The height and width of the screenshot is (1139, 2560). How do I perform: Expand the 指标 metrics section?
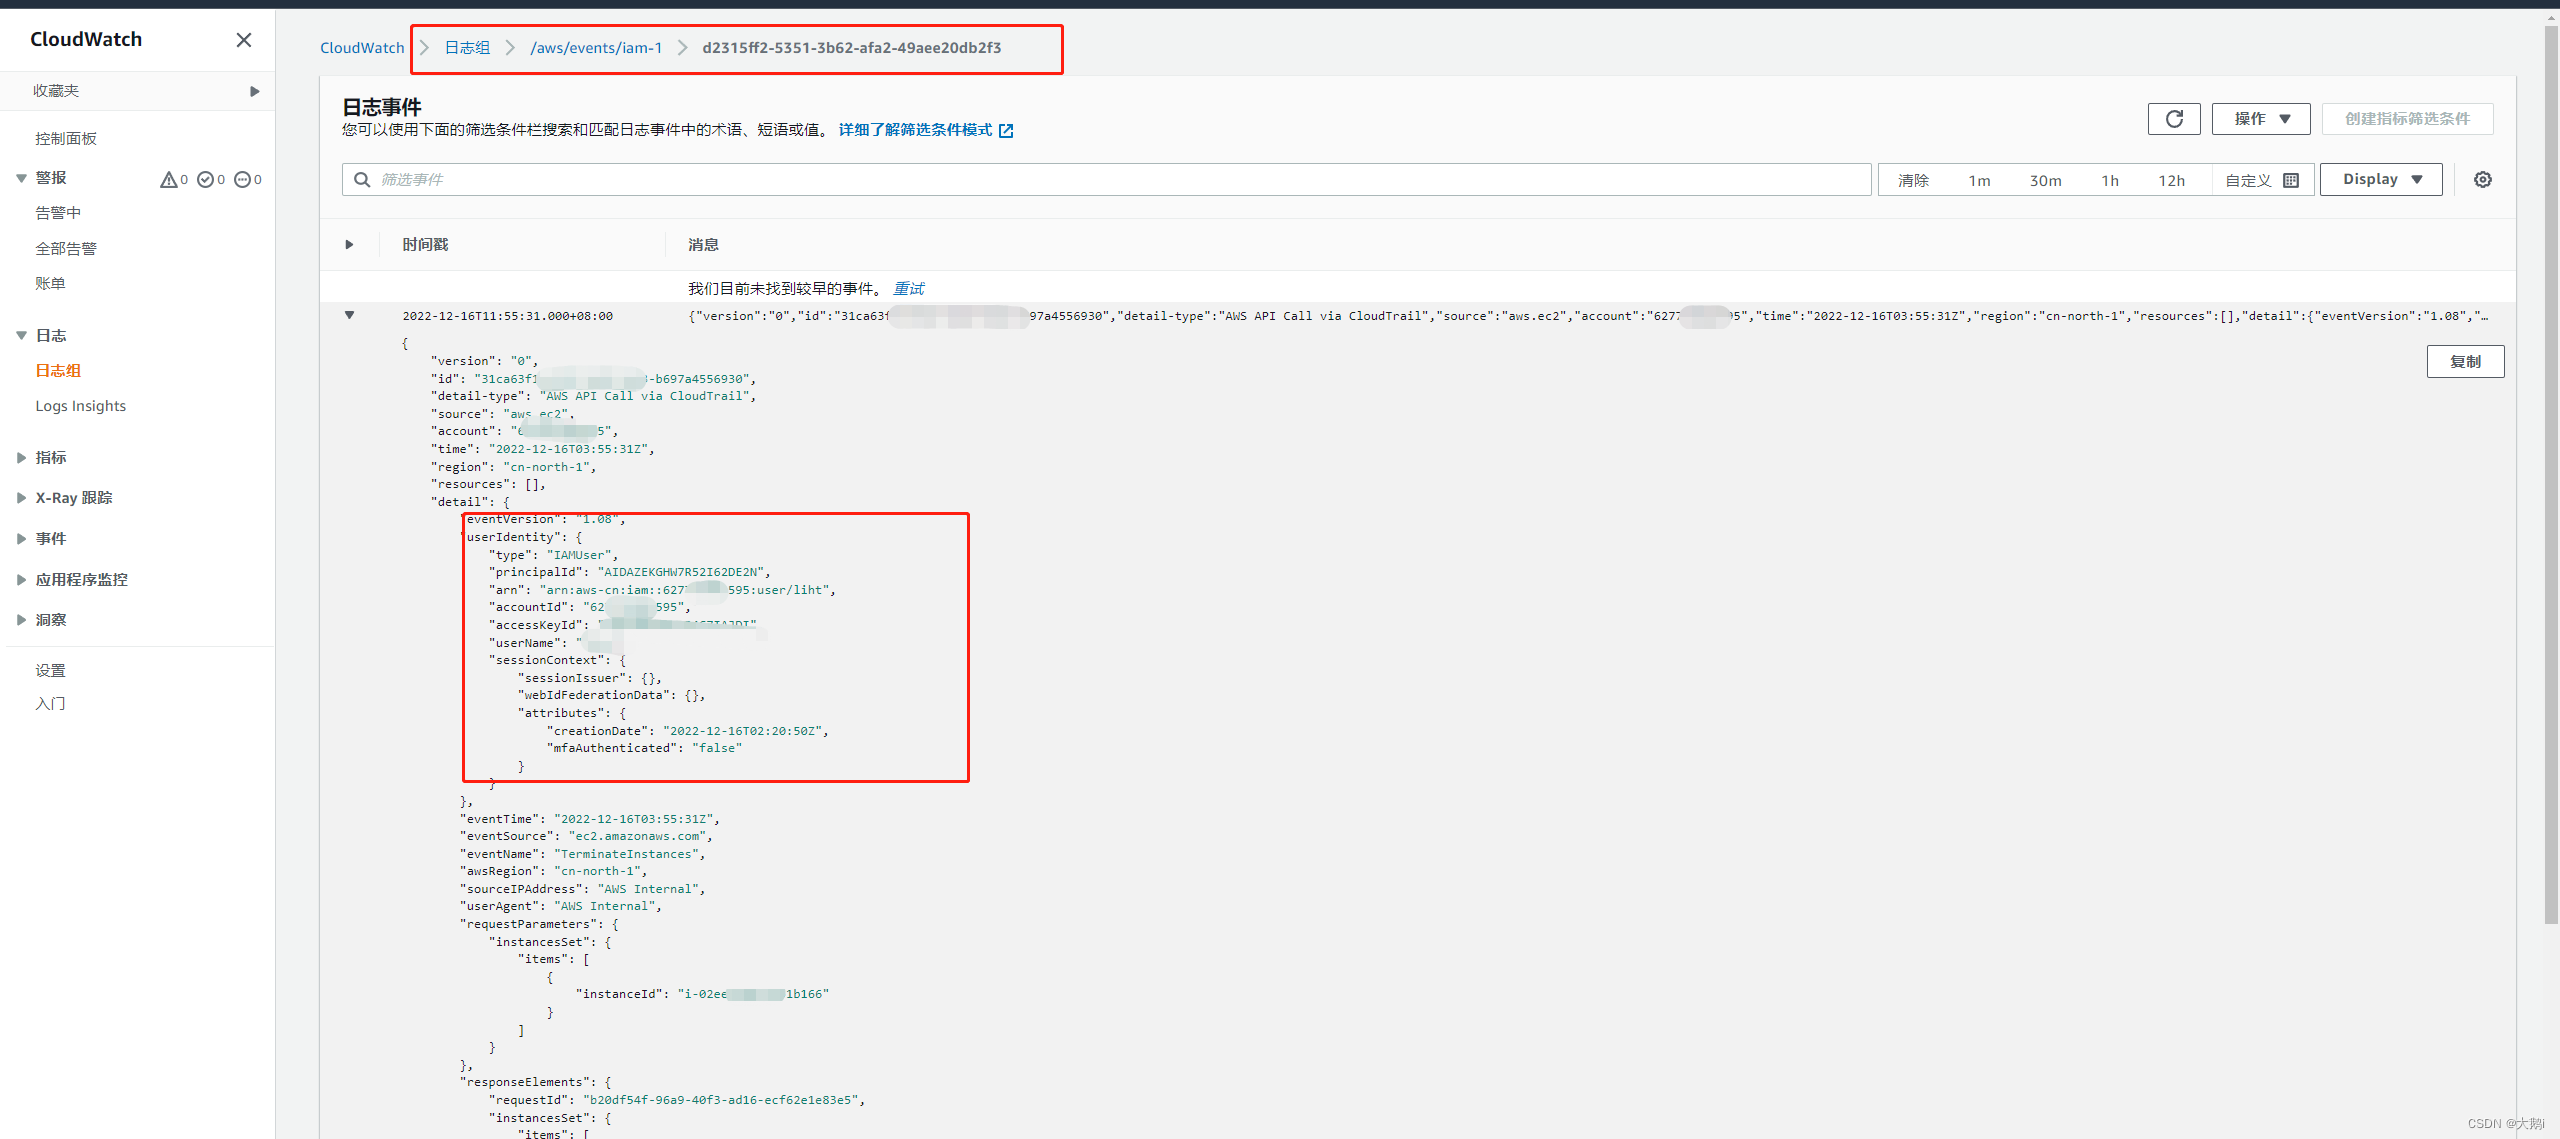[21, 458]
